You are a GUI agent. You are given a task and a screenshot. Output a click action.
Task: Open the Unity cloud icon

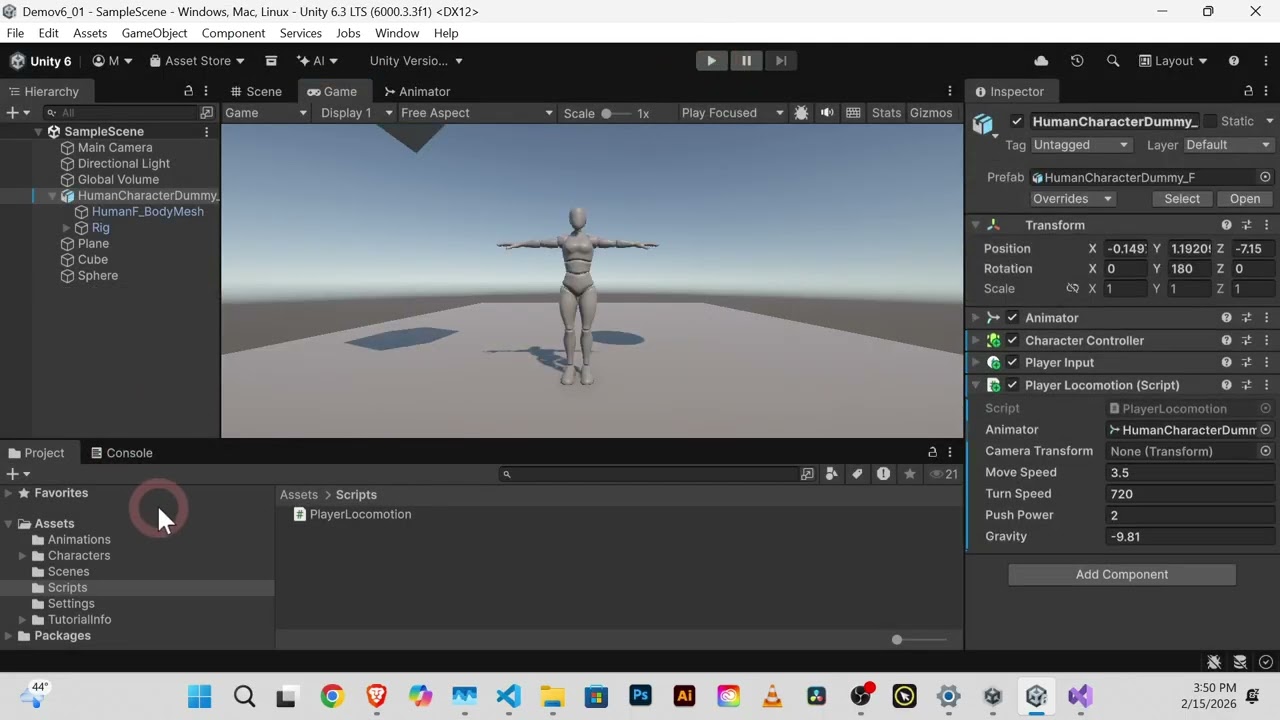point(1041,61)
